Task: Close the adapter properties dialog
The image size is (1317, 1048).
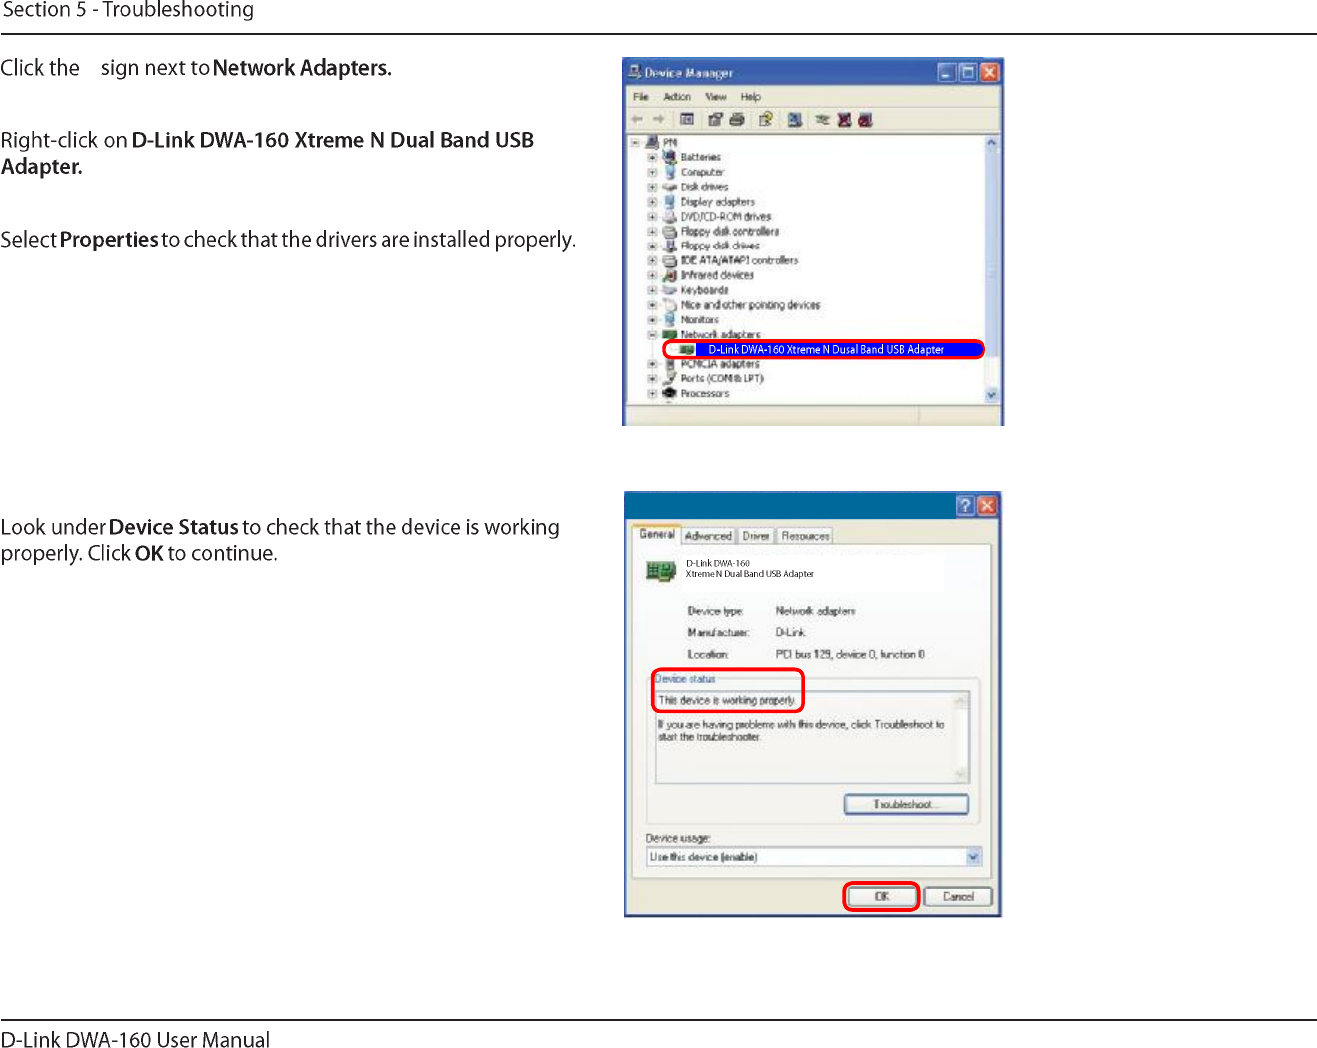Action: 987,505
